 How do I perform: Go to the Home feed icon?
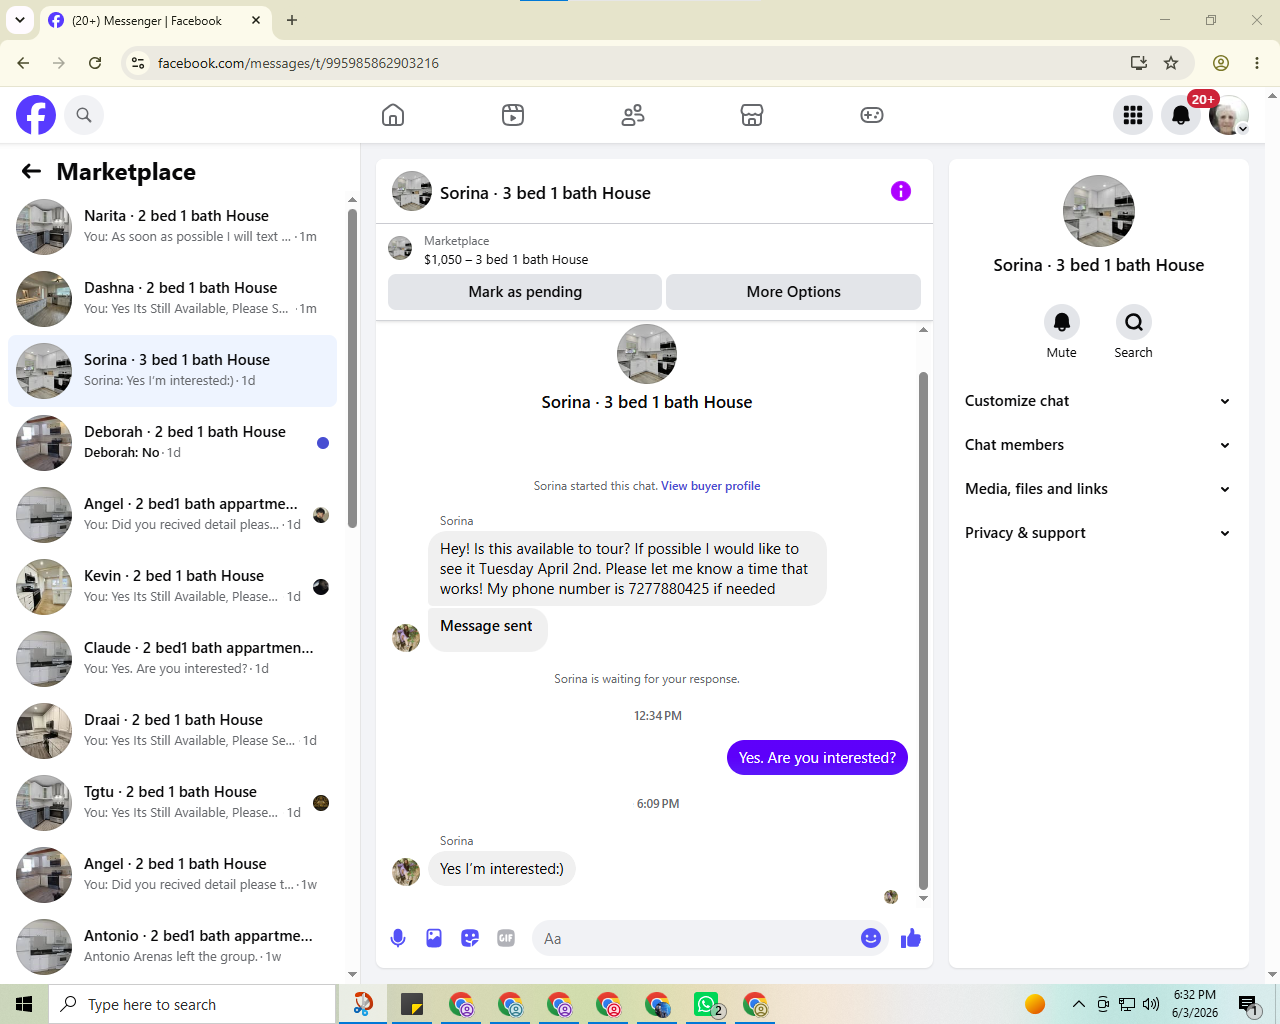click(x=393, y=115)
